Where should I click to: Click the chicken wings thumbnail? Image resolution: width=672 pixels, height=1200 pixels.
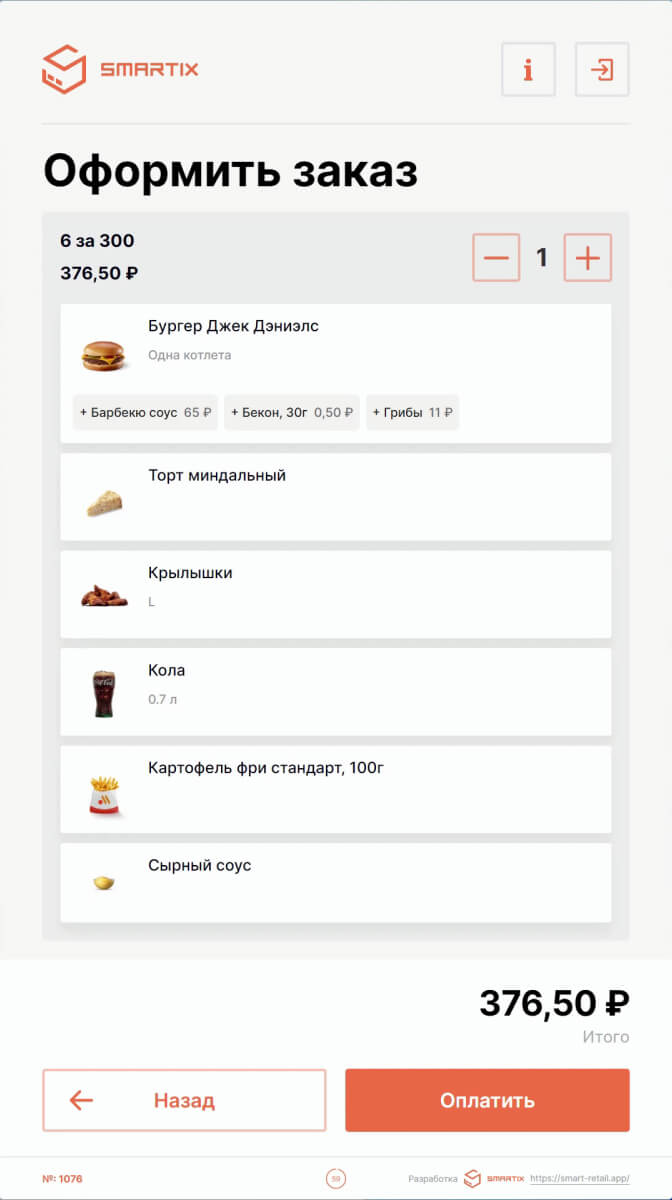tap(104, 597)
